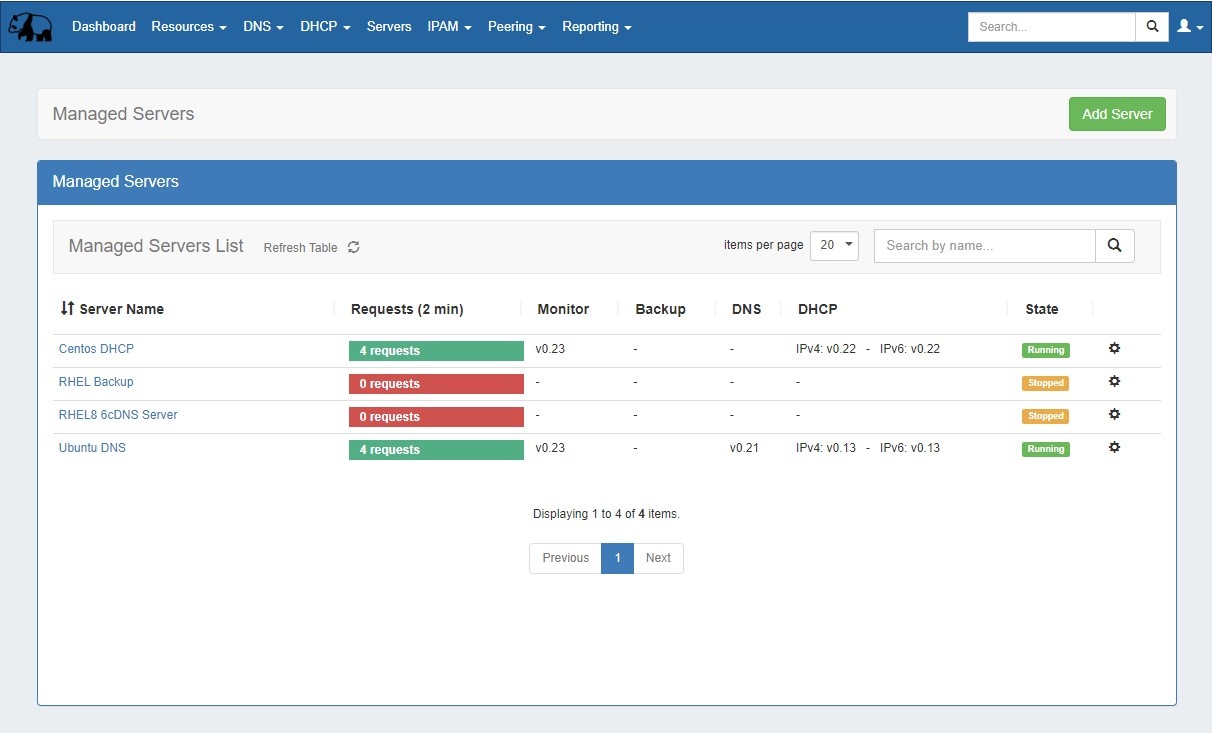
Task: Open gear settings for RHEL Backup
Action: coord(1114,382)
